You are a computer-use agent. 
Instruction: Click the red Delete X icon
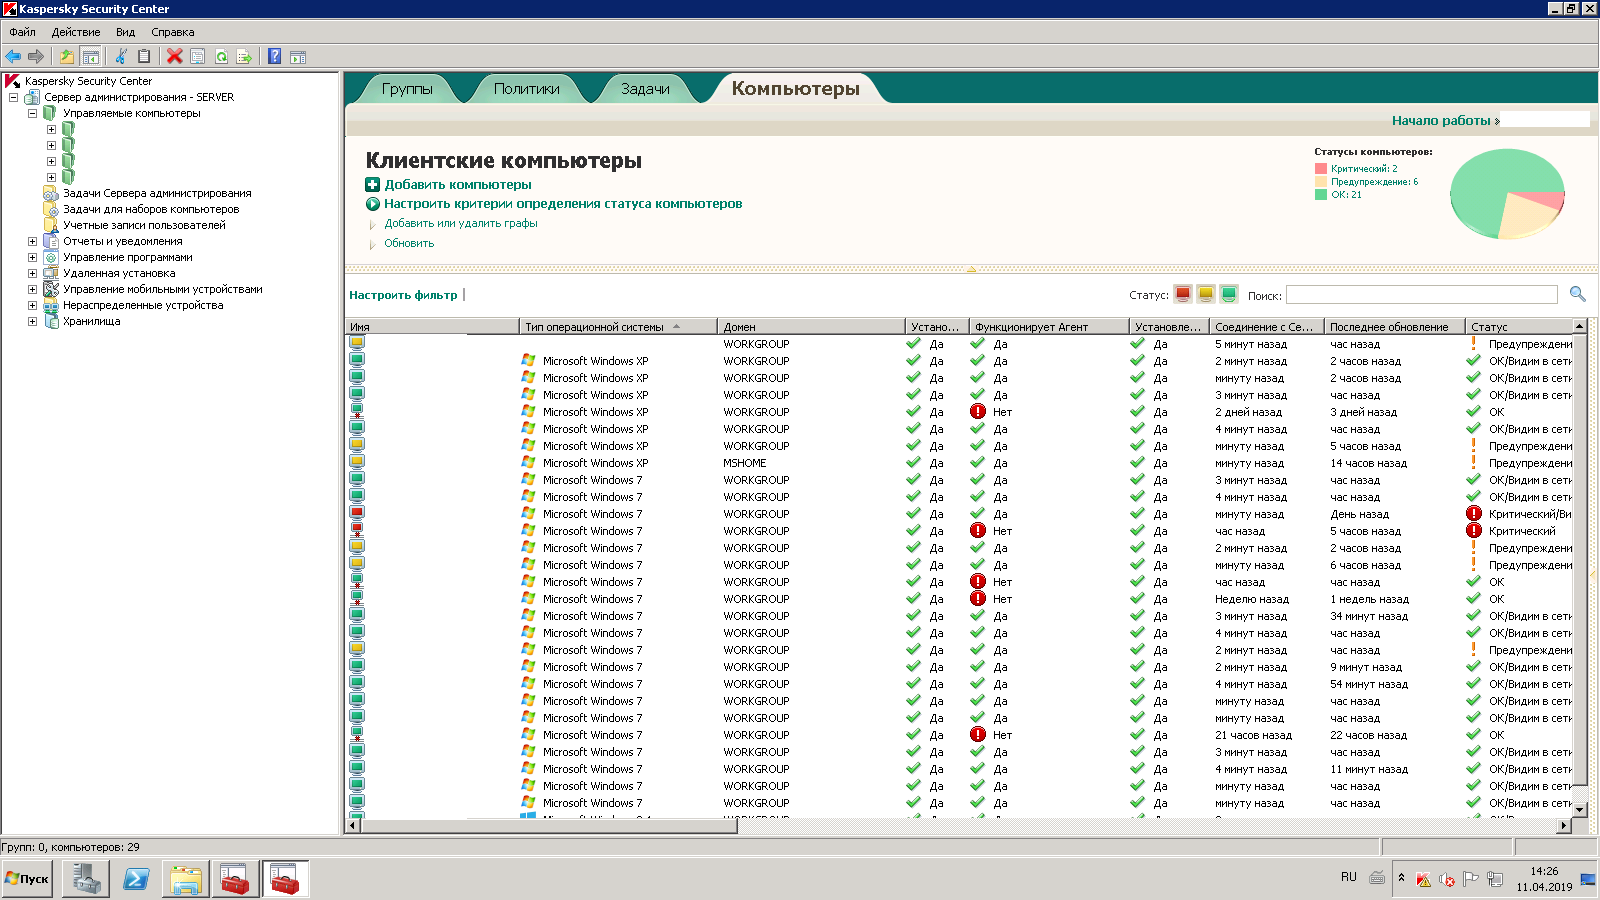175,57
